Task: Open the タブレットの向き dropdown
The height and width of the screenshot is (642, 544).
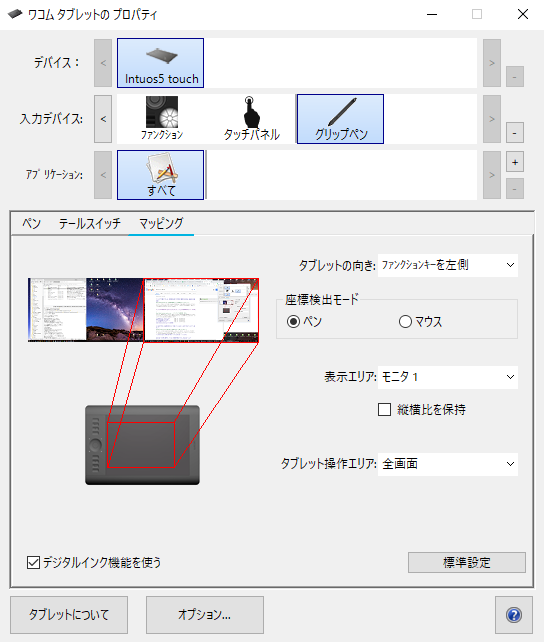Action: 448,265
